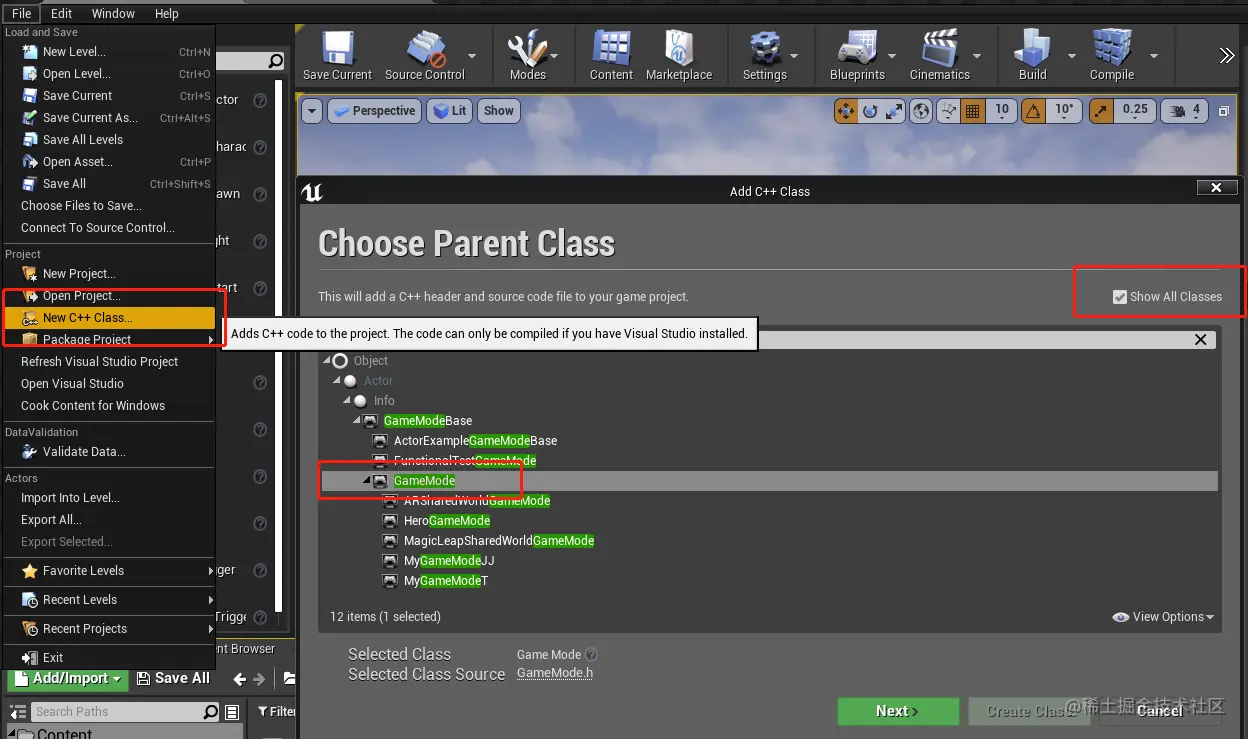Open viewport options dropdown arrow

[312, 111]
